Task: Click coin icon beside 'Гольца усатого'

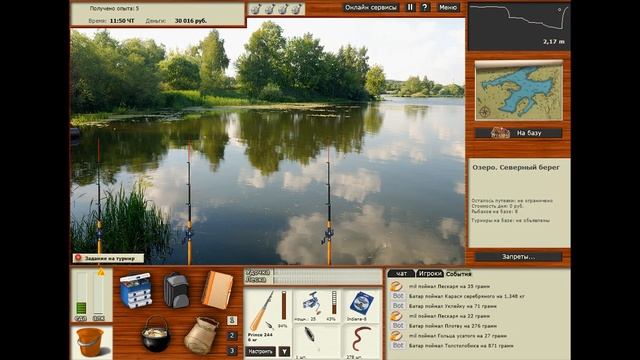Action: click(x=396, y=336)
